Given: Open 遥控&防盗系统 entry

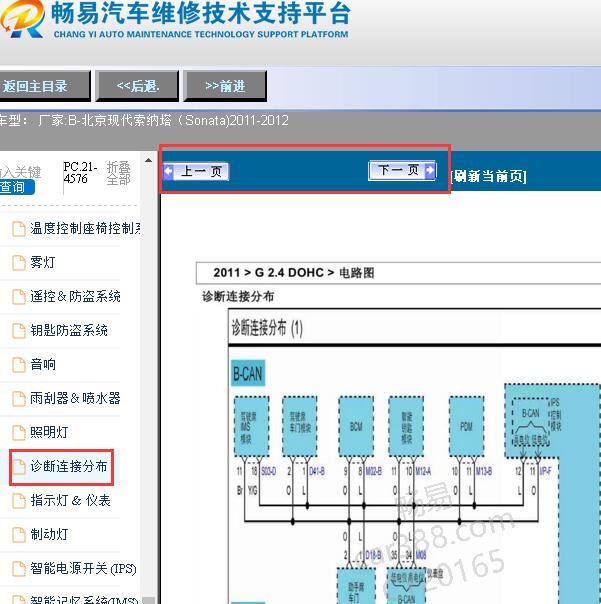Looking at the screenshot, I should [76, 296].
